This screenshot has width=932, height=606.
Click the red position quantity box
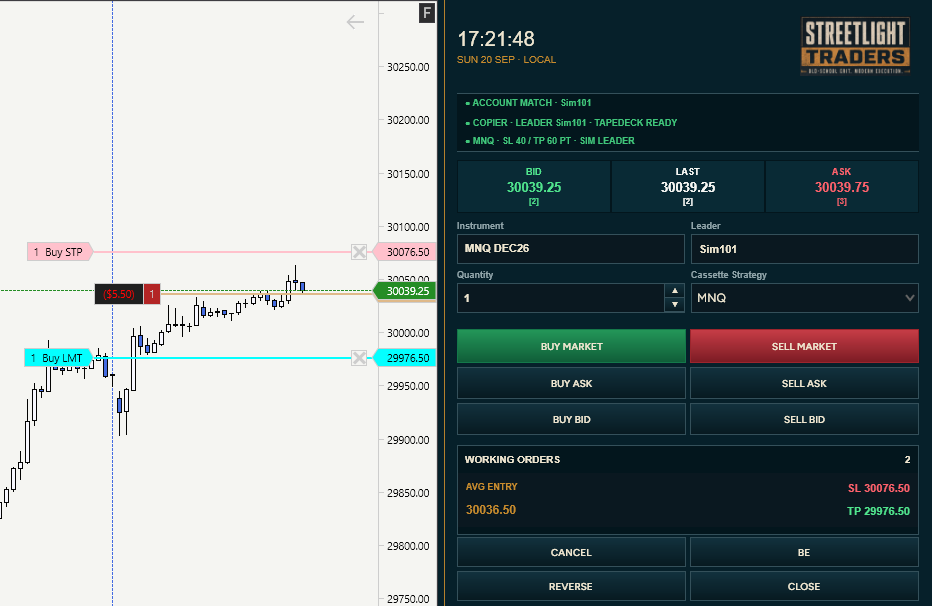tap(152, 294)
